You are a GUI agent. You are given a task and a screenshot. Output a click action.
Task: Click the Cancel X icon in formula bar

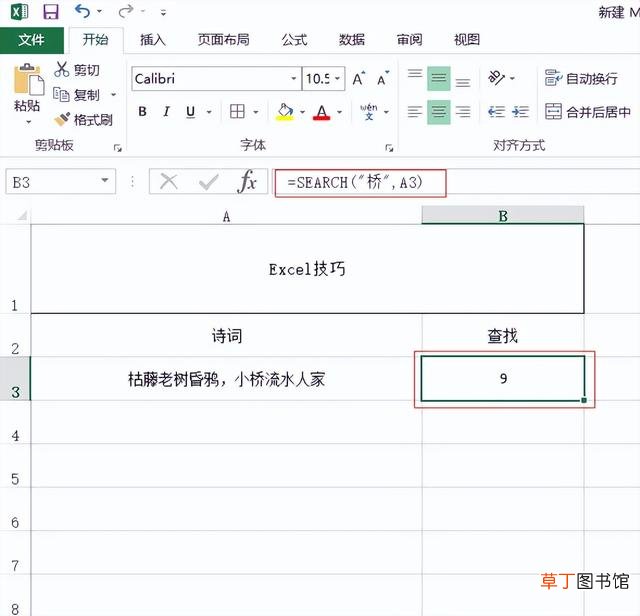[x=169, y=181]
